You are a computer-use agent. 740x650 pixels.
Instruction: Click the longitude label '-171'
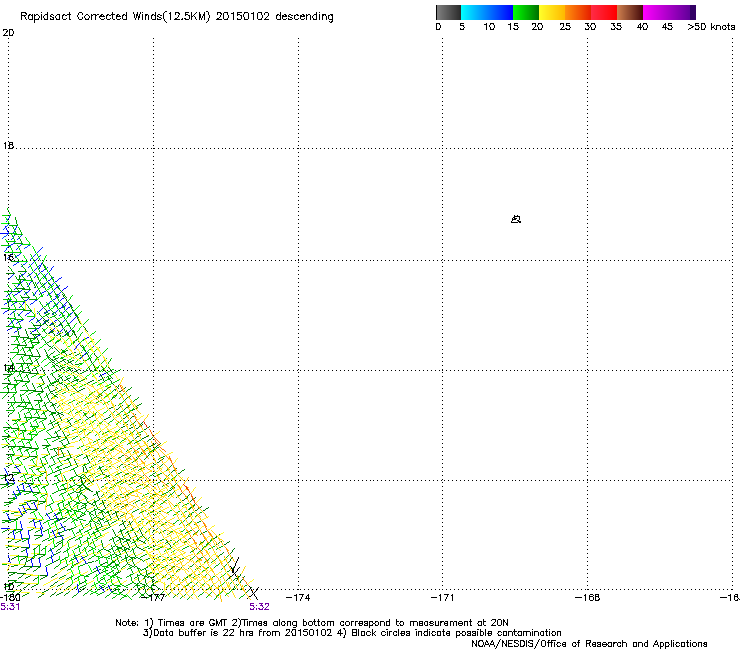pyautogui.click(x=443, y=598)
